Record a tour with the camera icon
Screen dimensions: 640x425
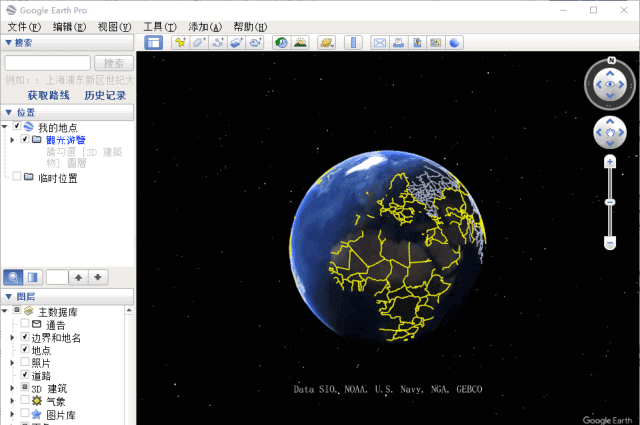(256, 42)
